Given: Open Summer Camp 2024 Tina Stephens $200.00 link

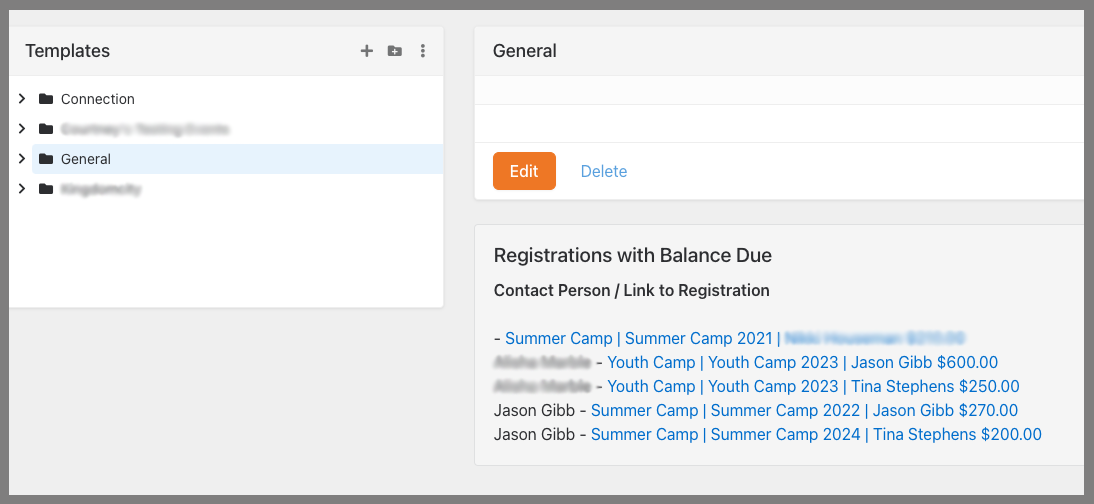Looking at the screenshot, I should (x=816, y=434).
